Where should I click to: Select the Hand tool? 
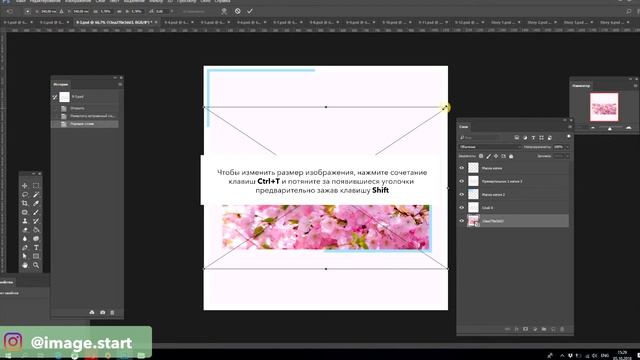(x=24, y=265)
